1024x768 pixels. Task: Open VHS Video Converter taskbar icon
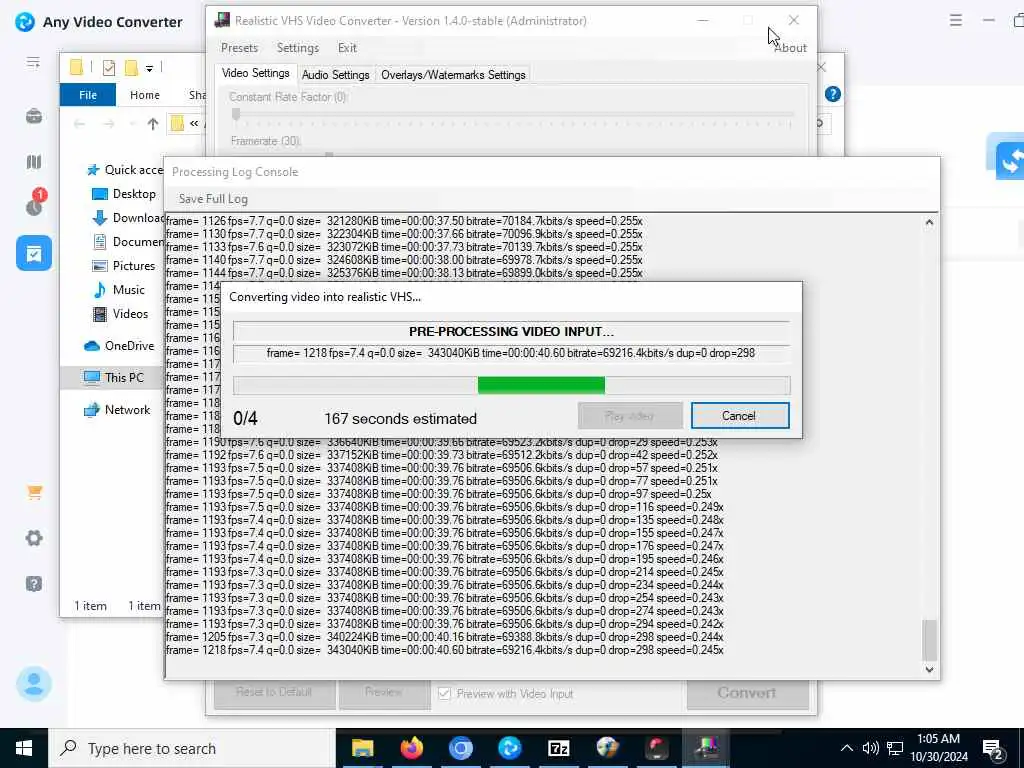click(x=706, y=748)
